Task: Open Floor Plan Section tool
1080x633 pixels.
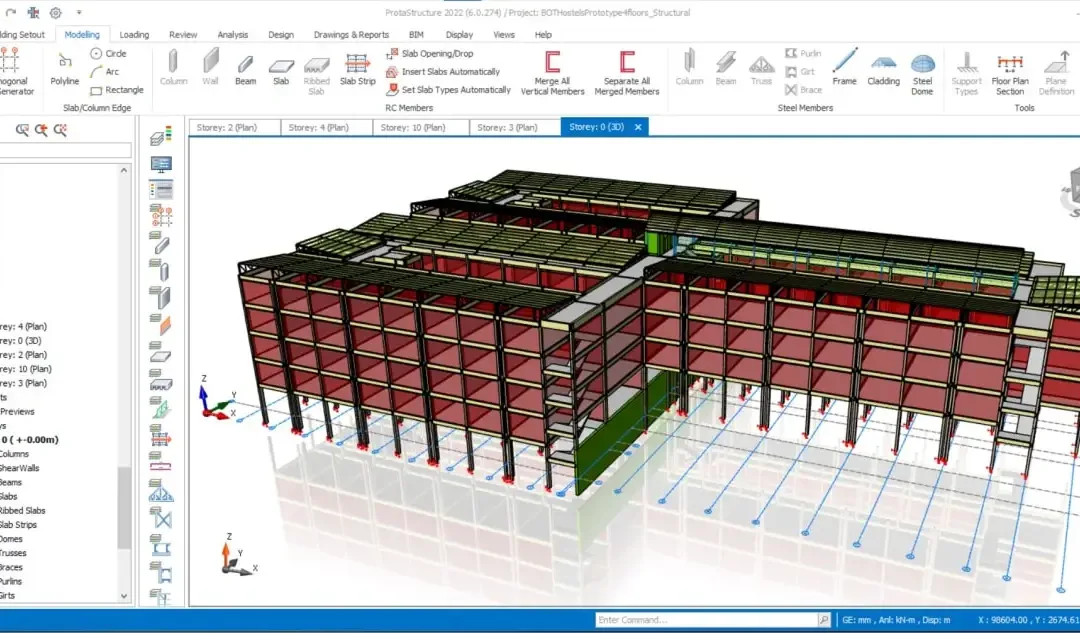Action: coord(1010,74)
